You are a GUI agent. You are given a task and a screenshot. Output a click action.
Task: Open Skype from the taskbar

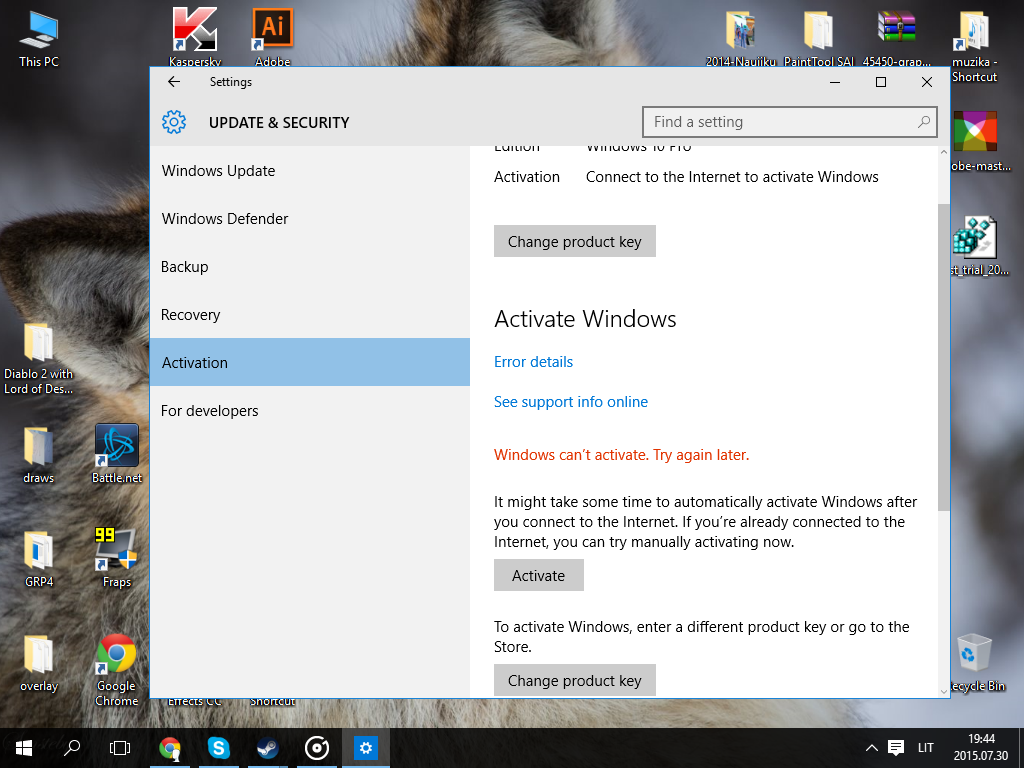pos(218,748)
